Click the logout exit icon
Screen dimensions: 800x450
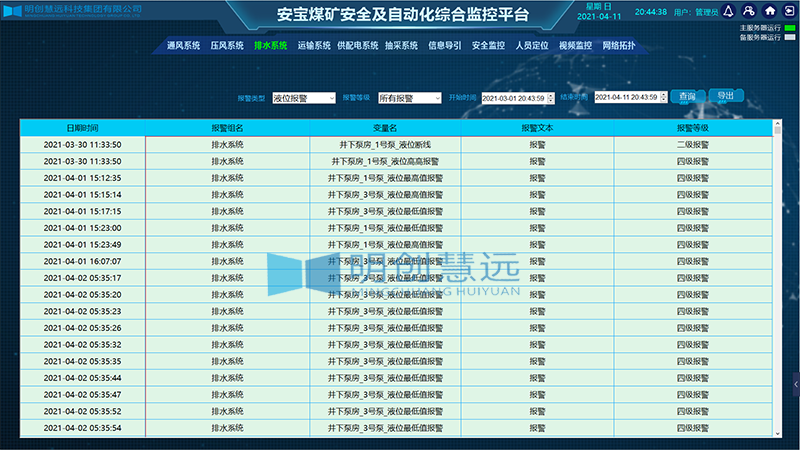coord(787,11)
